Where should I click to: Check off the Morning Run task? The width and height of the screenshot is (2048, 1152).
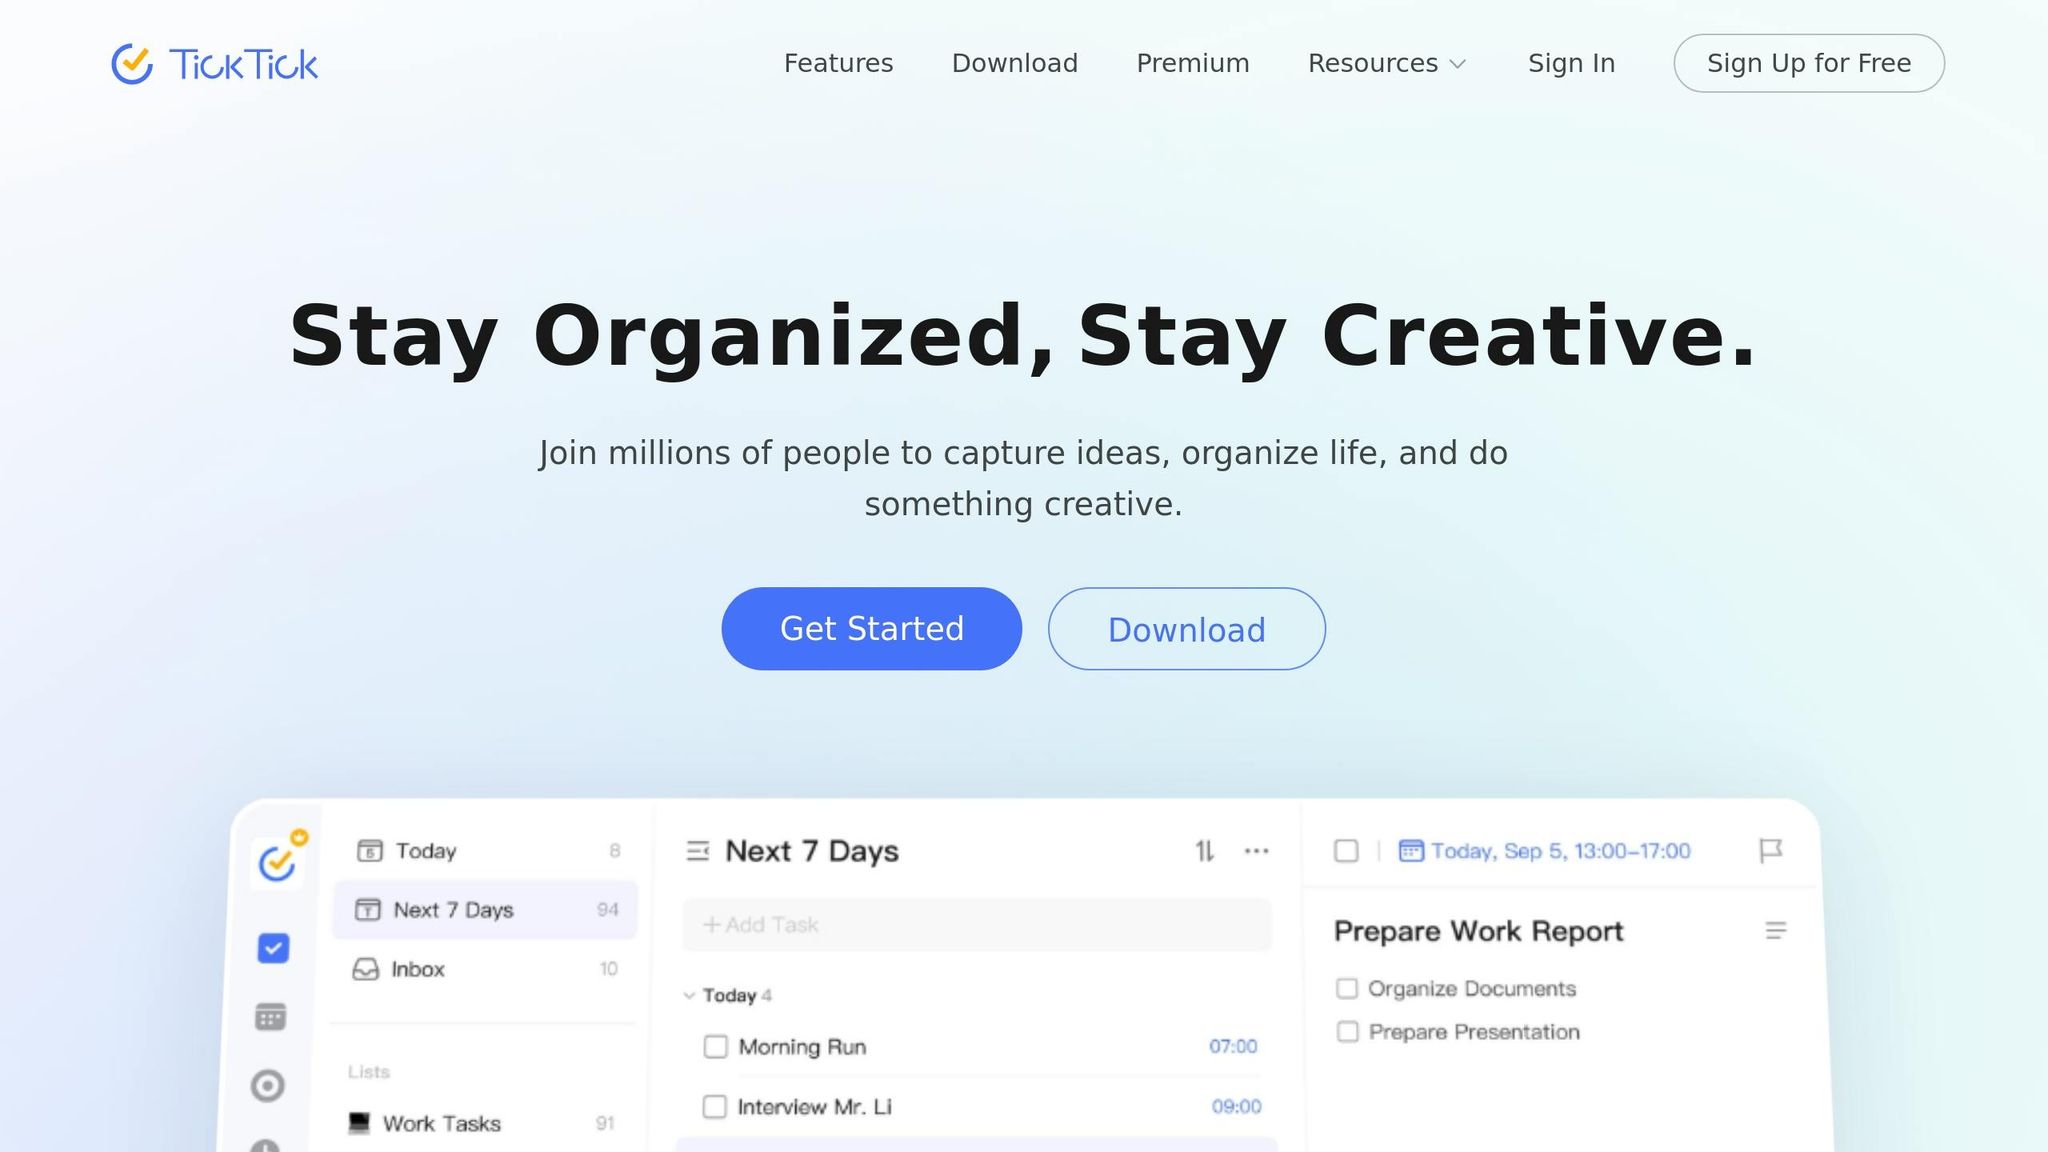(x=715, y=1047)
